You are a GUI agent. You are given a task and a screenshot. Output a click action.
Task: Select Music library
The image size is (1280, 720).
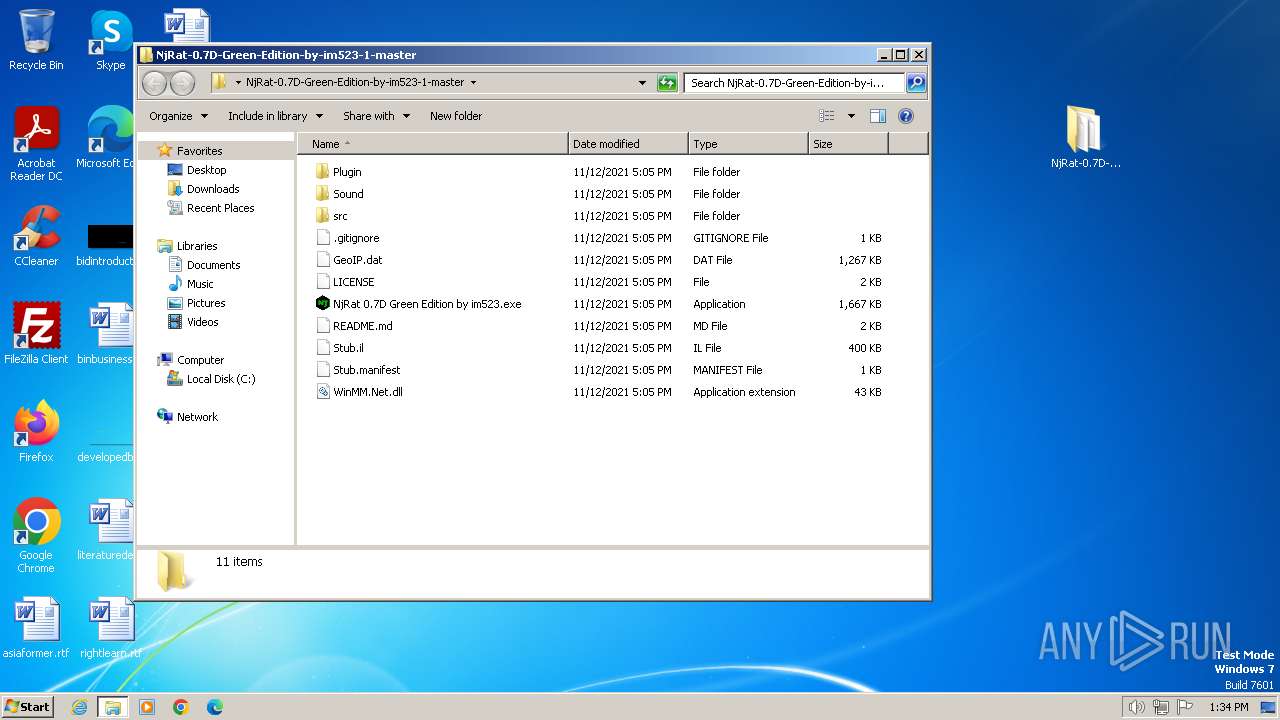200,284
